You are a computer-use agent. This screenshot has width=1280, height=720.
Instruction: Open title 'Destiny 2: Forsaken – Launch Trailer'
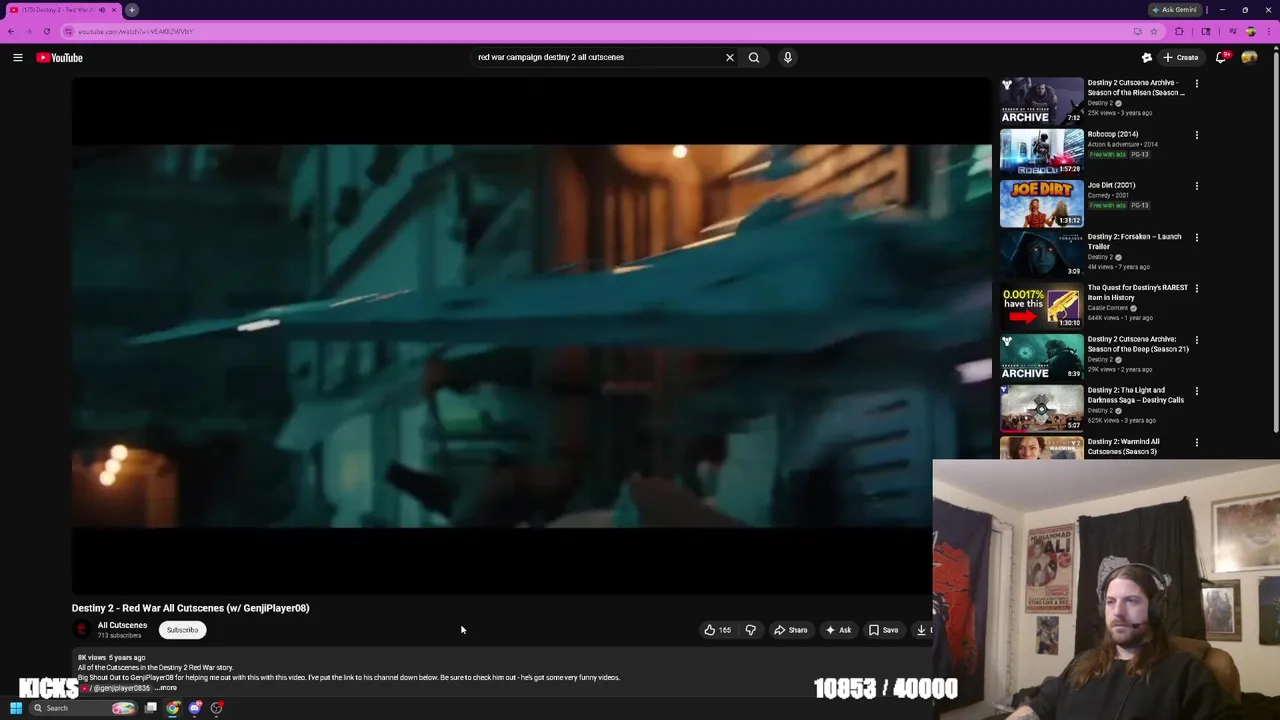(x=1135, y=241)
